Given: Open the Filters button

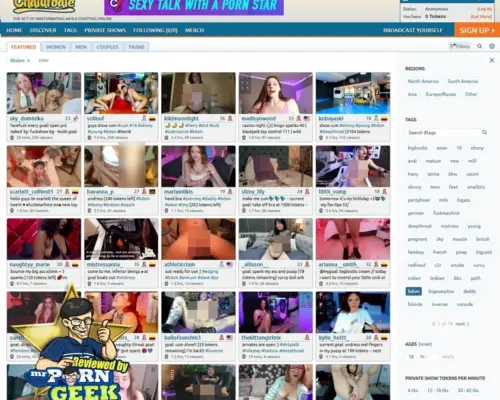Looking at the screenshot, I should (x=460, y=46).
